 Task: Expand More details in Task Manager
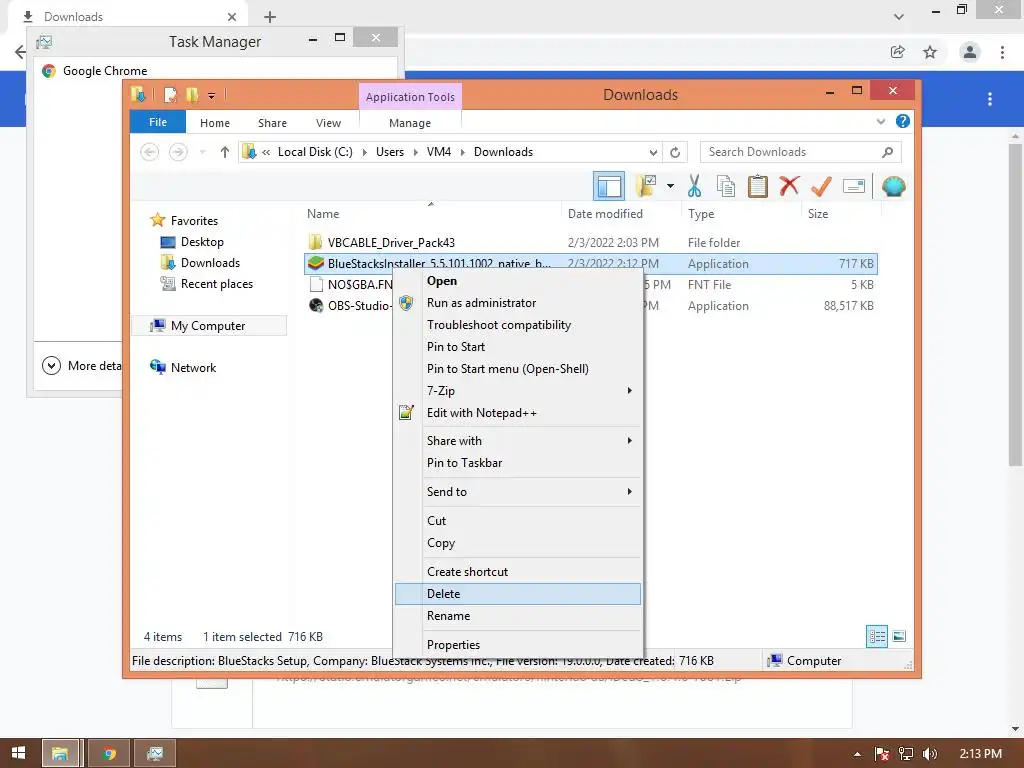(82, 366)
